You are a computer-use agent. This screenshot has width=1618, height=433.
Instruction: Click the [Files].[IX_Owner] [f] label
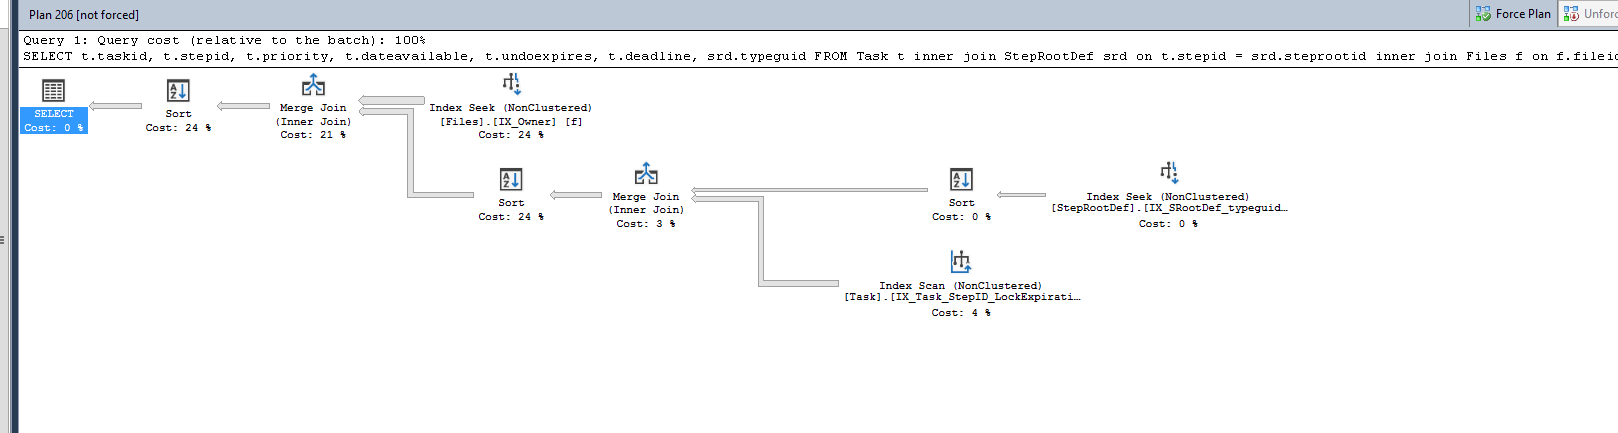pyautogui.click(x=511, y=122)
